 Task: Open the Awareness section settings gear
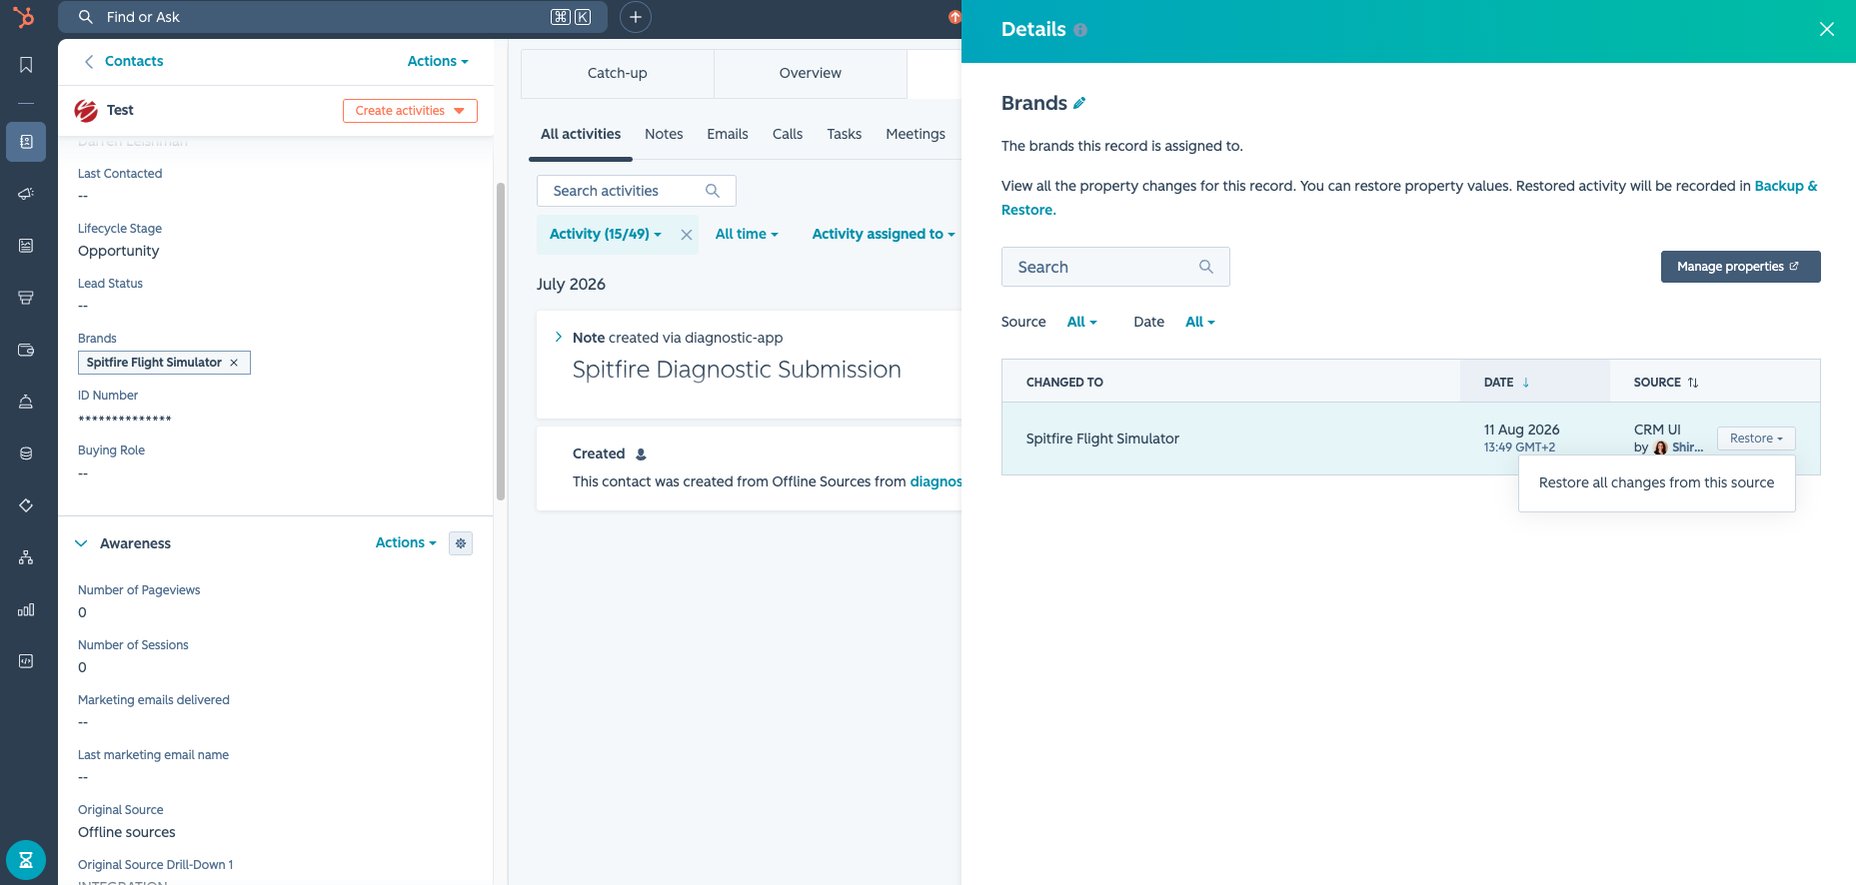point(461,544)
